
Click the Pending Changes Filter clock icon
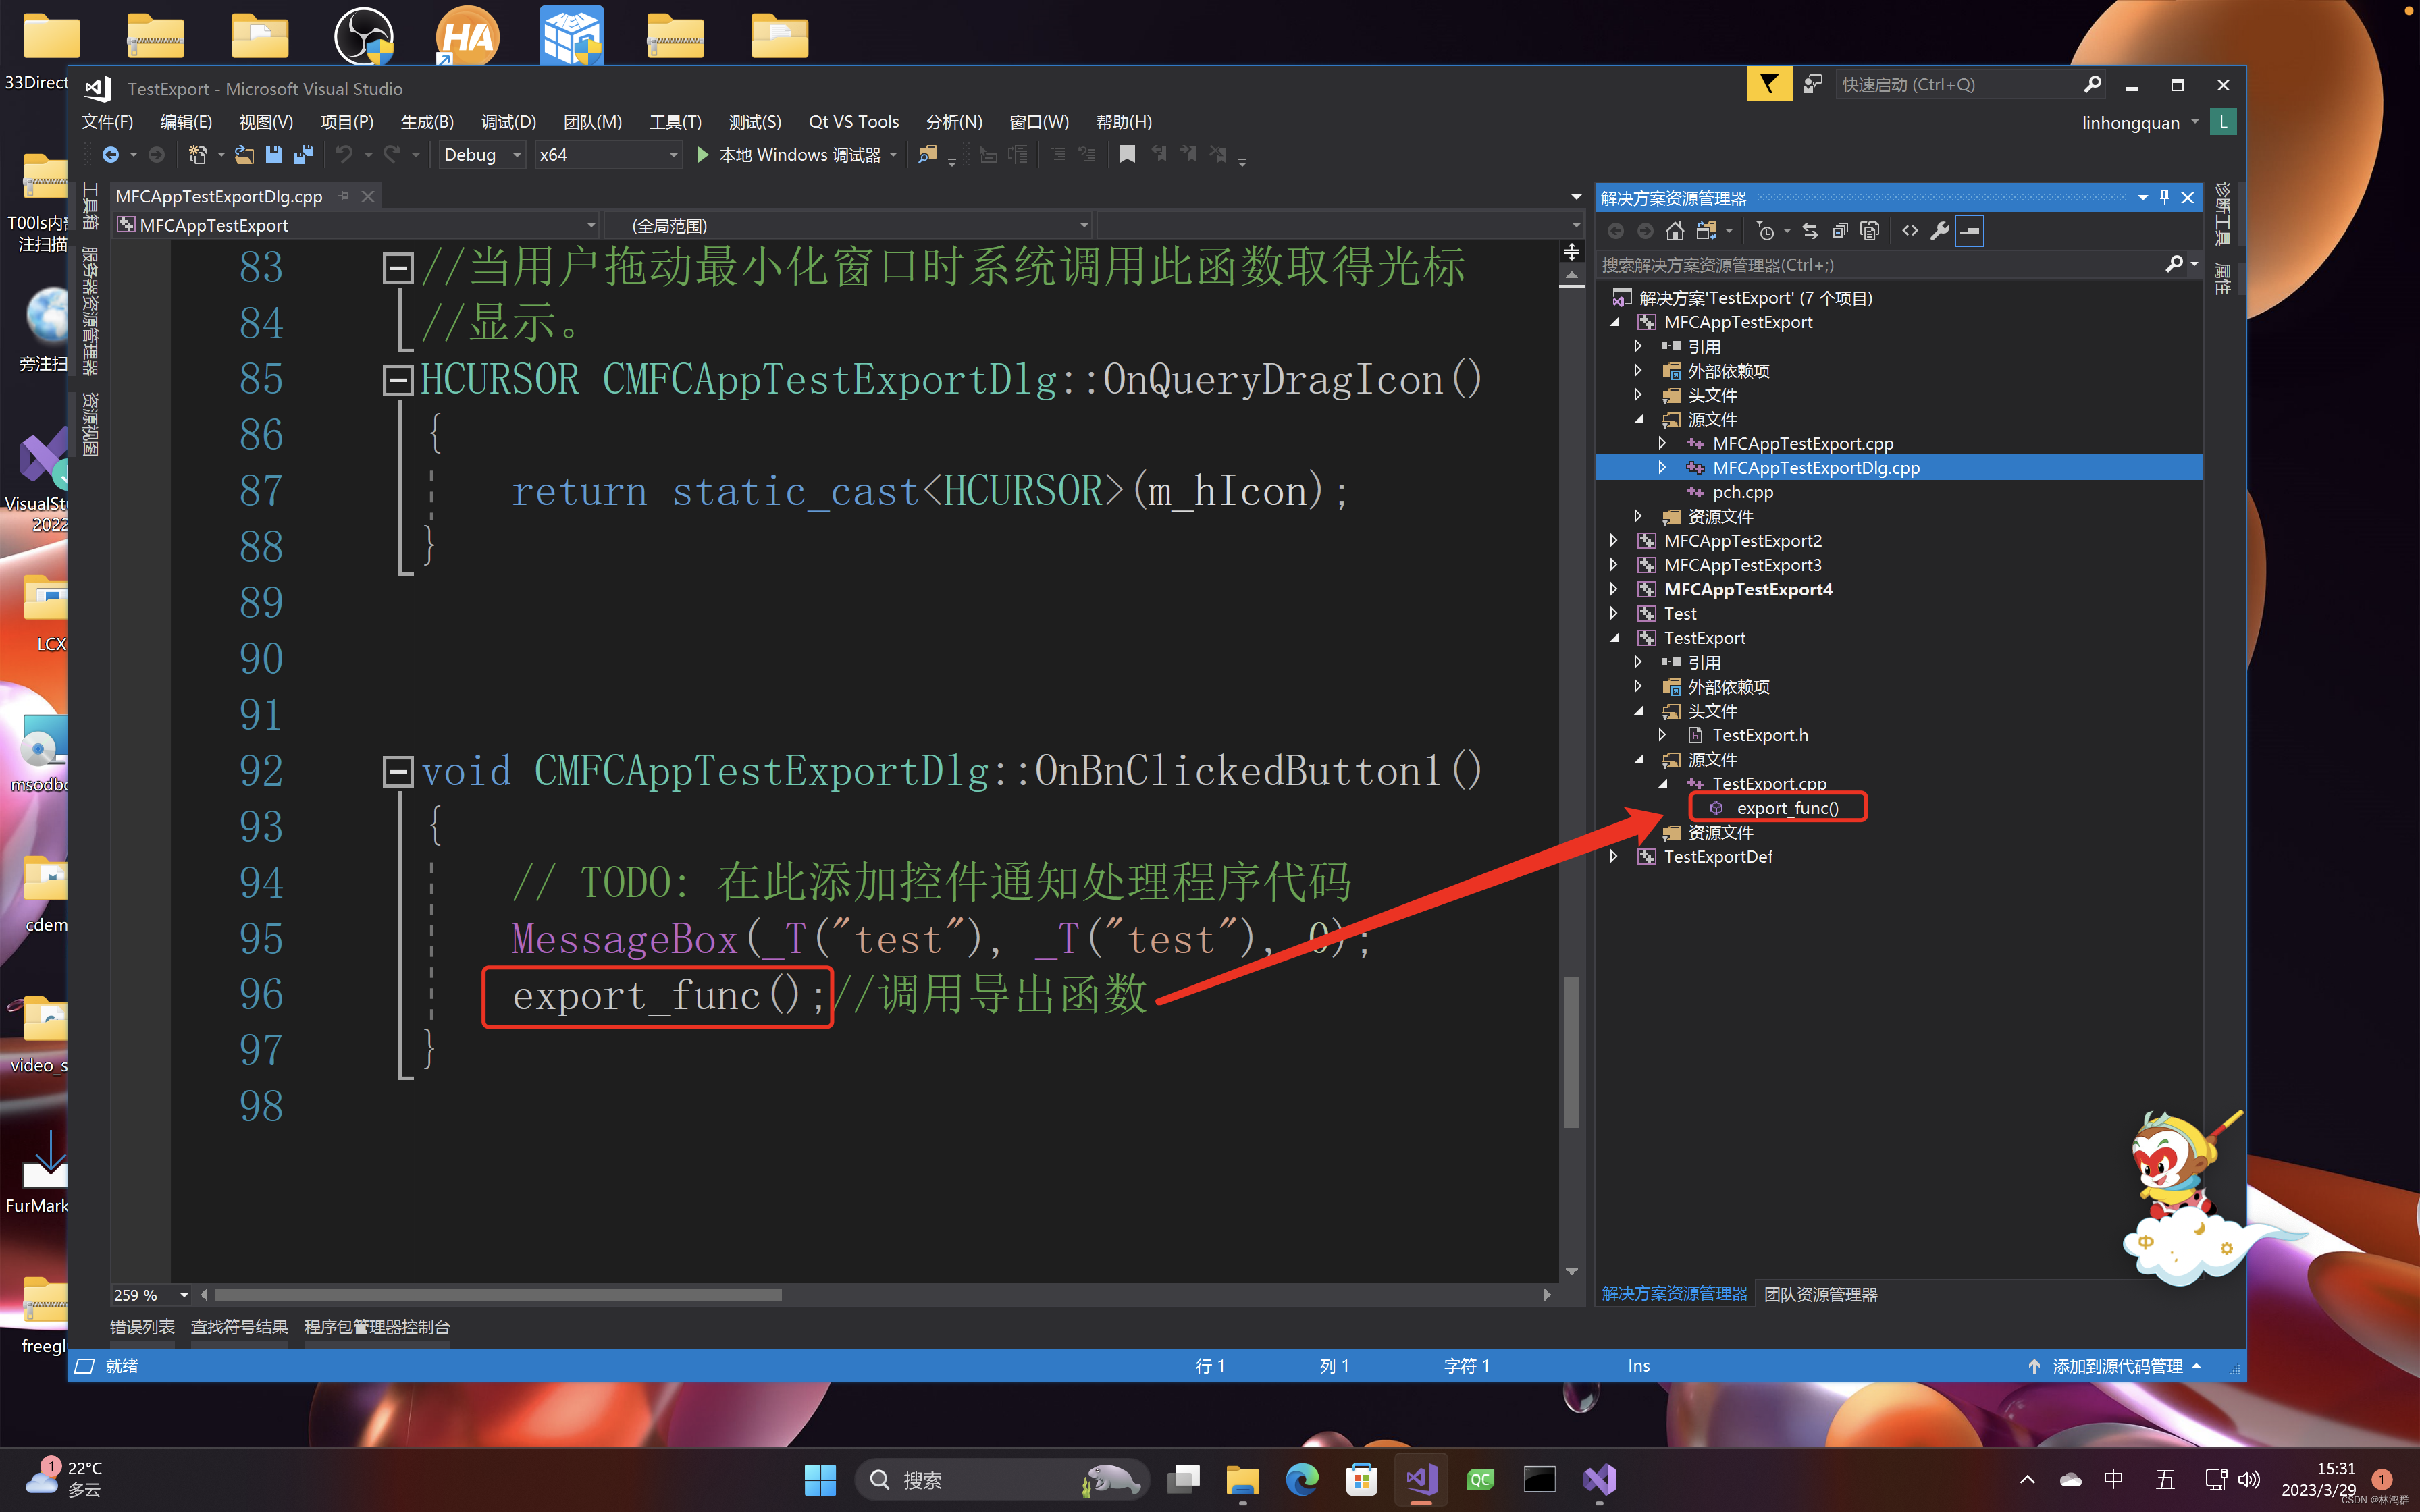click(1765, 231)
